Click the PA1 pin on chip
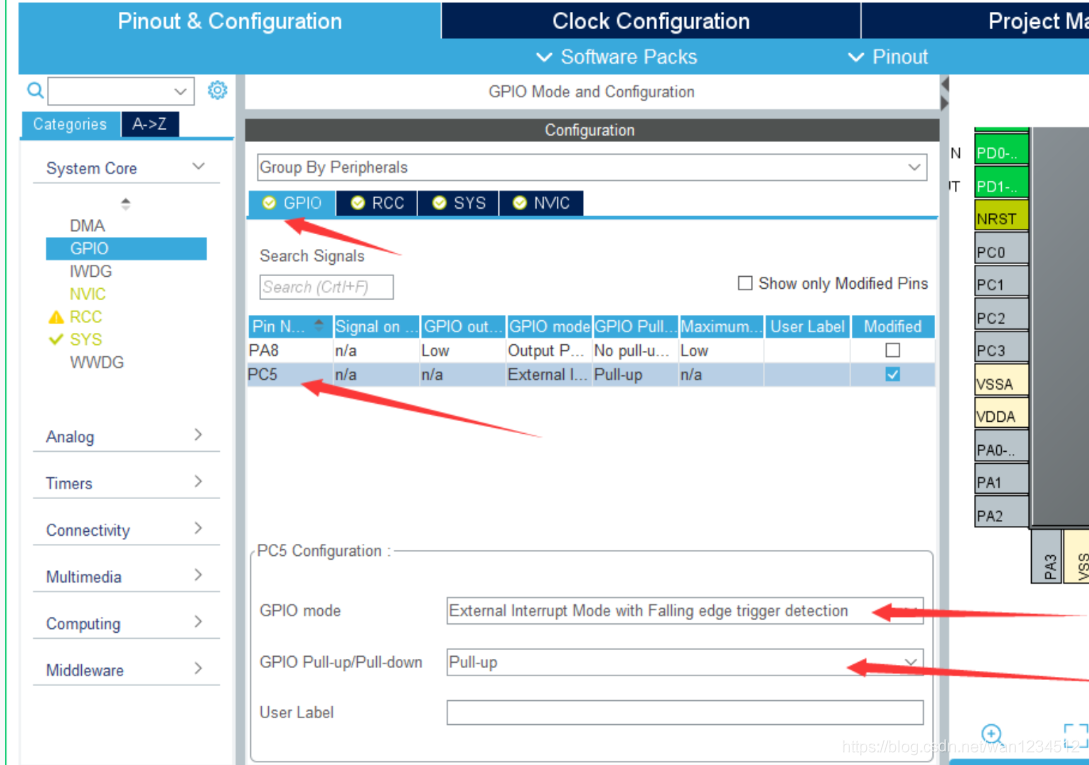The height and width of the screenshot is (765, 1089). [1001, 482]
